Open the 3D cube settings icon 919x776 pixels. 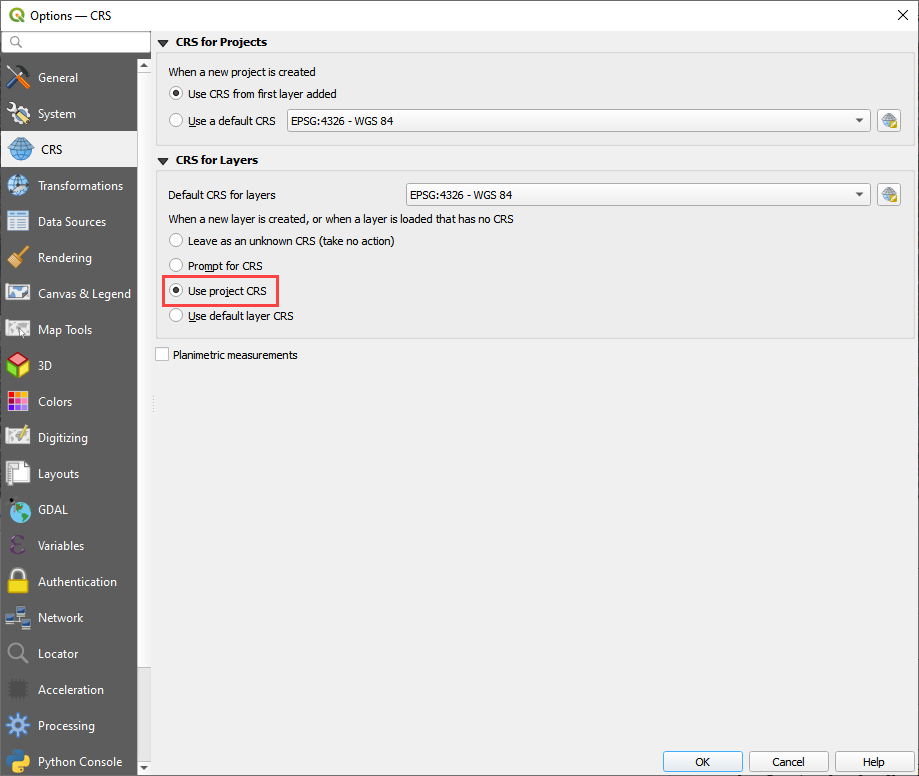click(x=18, y=366)
